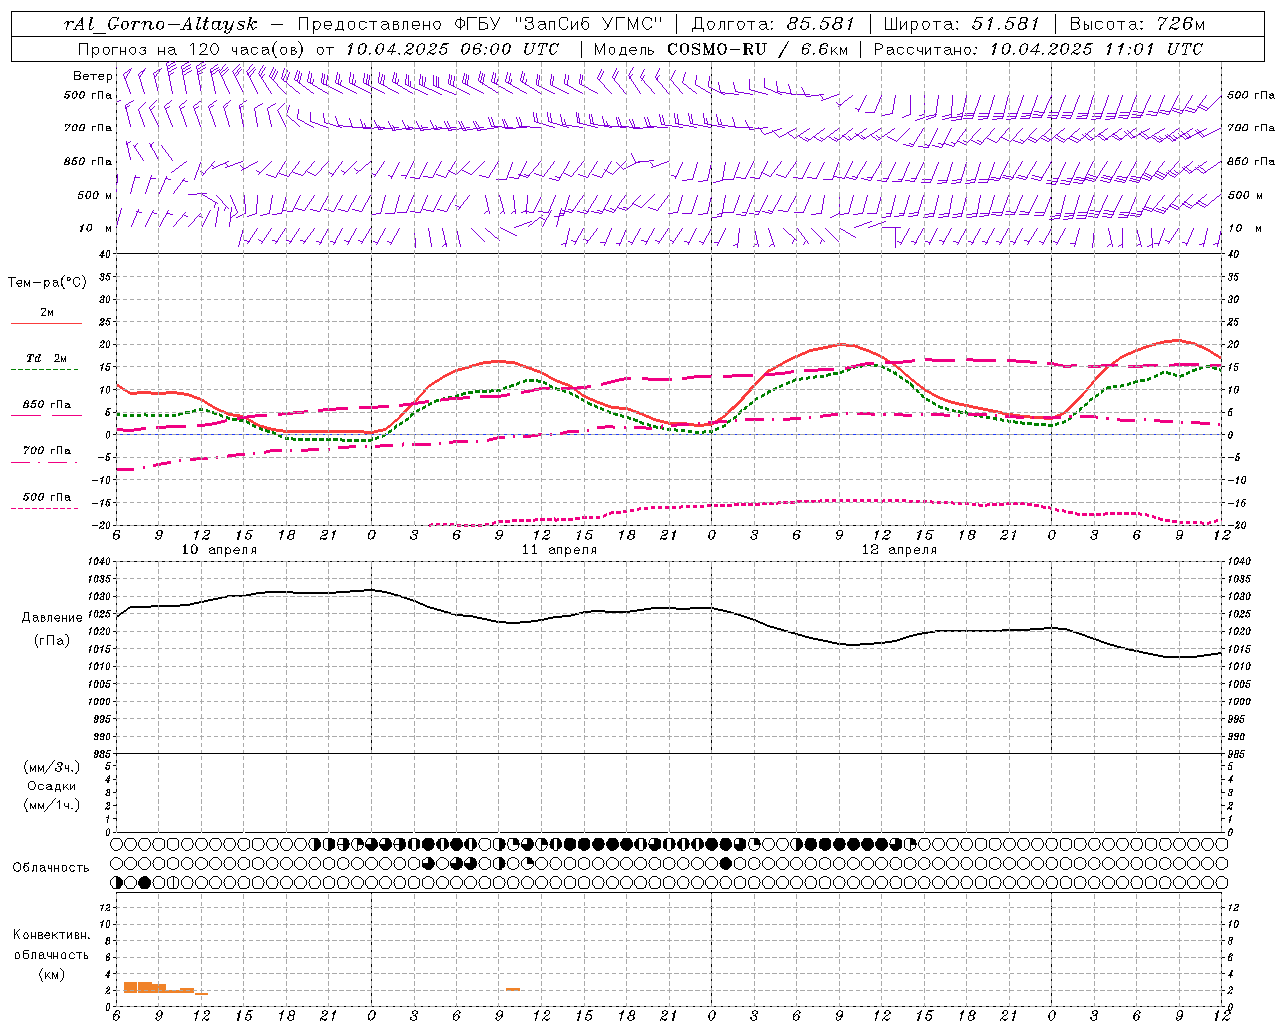1280x1024 pixels.
Task: Click the small orange convective bar near 10 o'clock on 11 April
Action: tap(512, 989)
